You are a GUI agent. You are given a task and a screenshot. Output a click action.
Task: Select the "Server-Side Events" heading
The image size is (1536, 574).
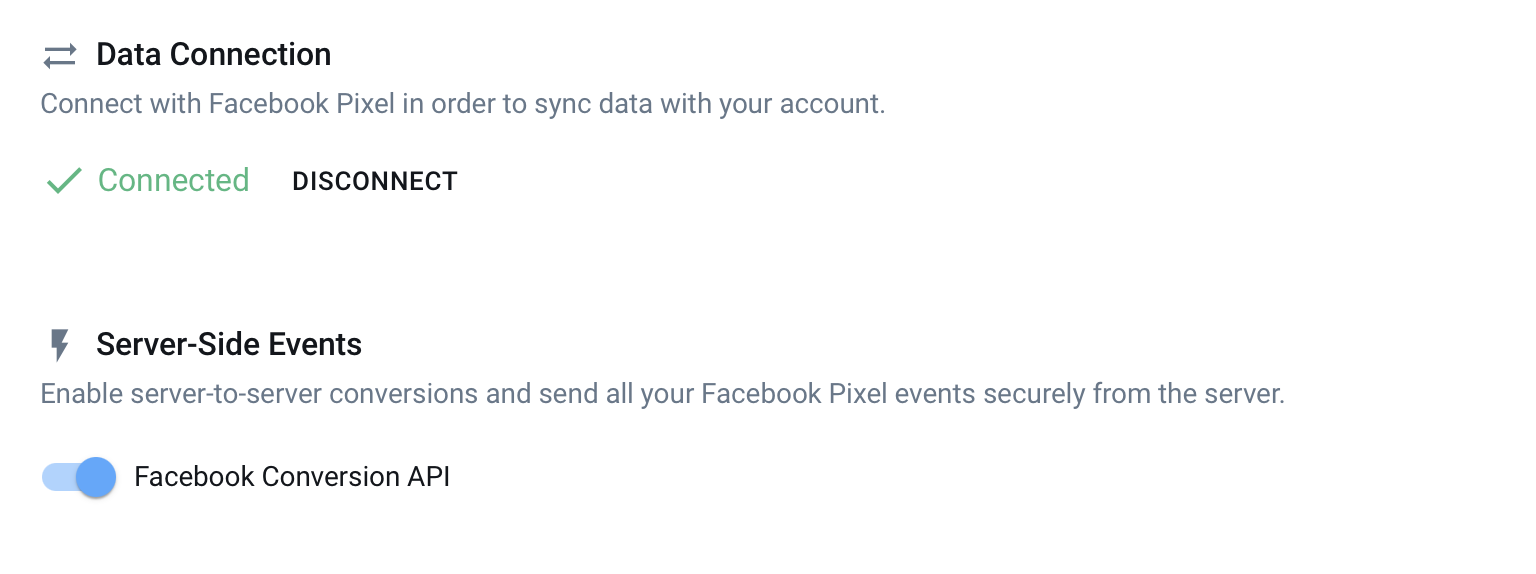229,345
